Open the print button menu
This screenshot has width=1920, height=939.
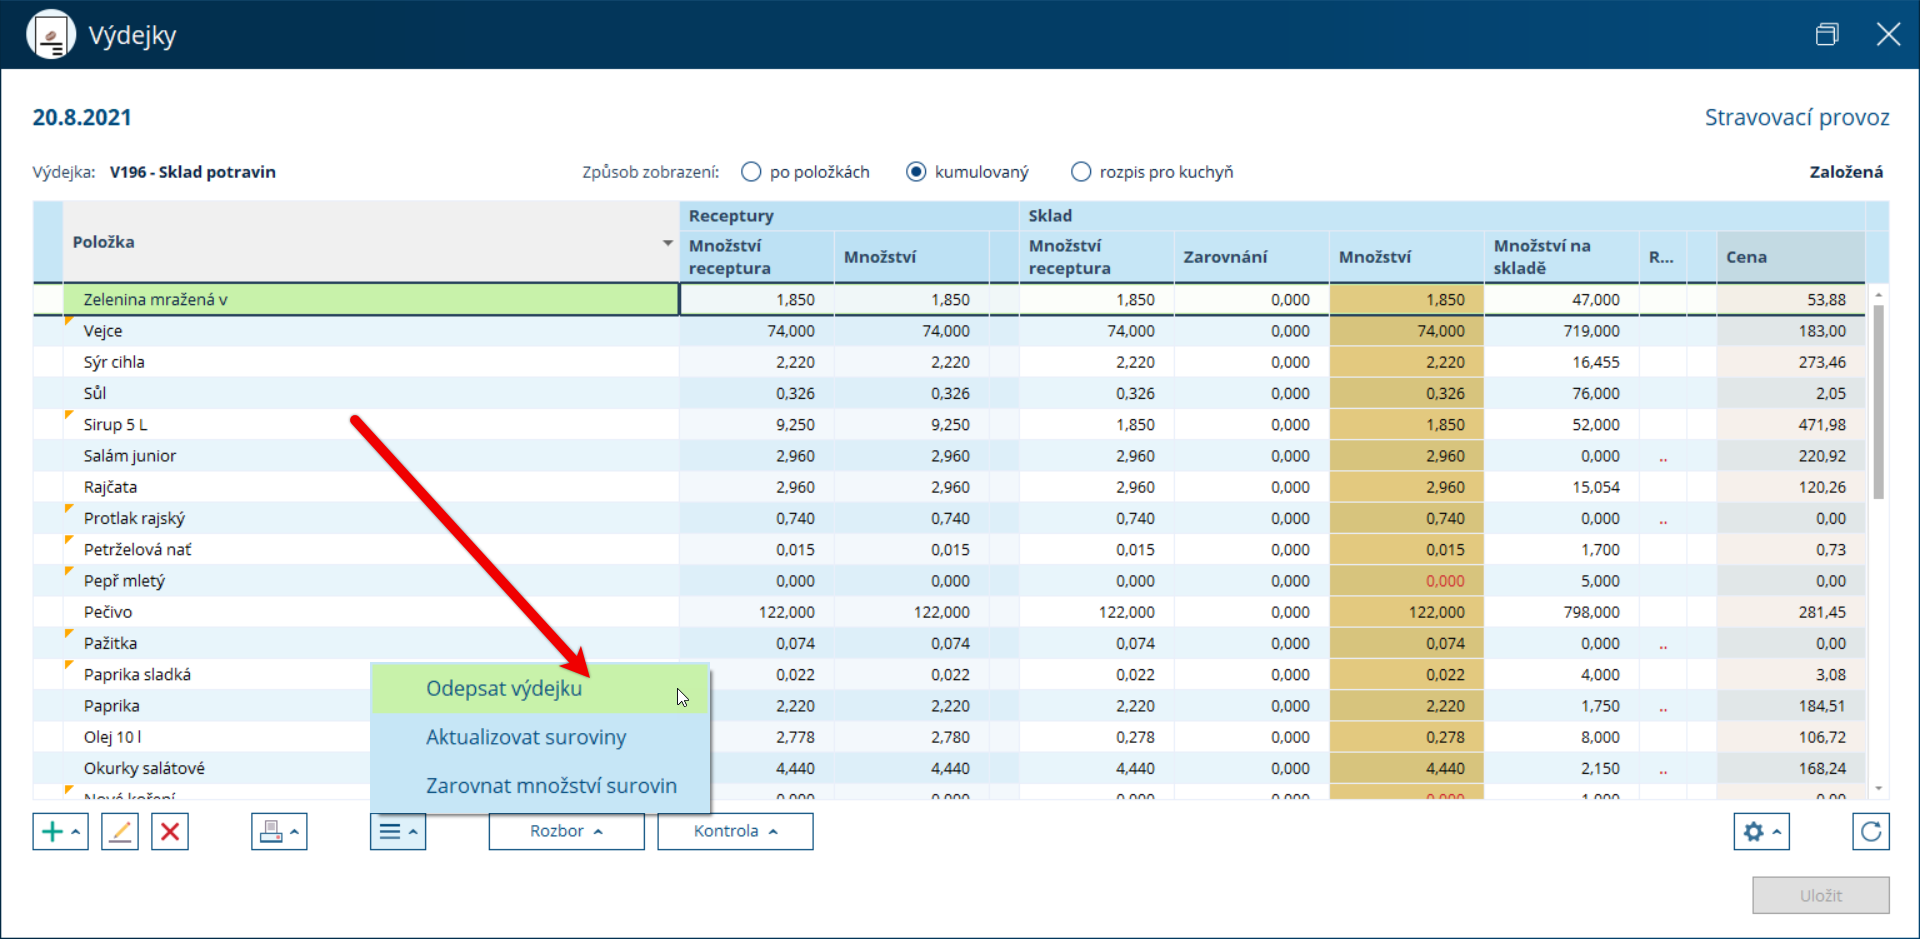pos(279,831)
